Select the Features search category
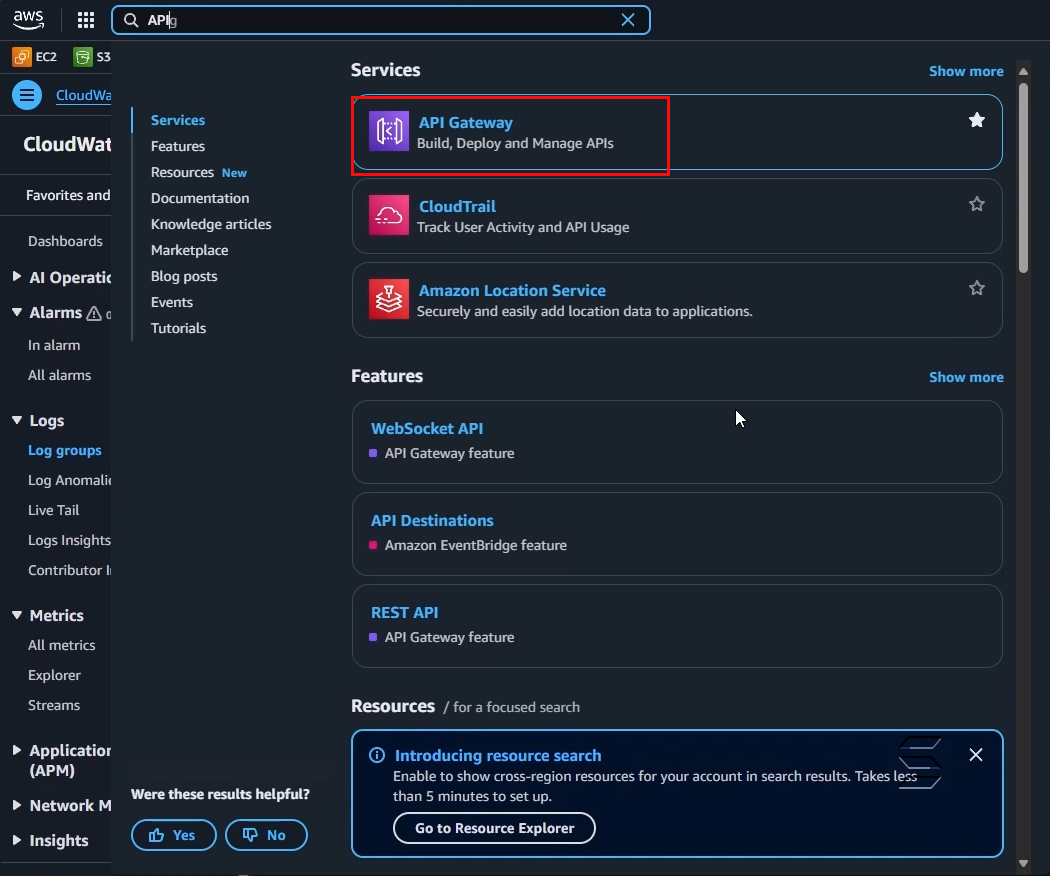The width and height of the screenshot is (1050, 876). (177, 146)
